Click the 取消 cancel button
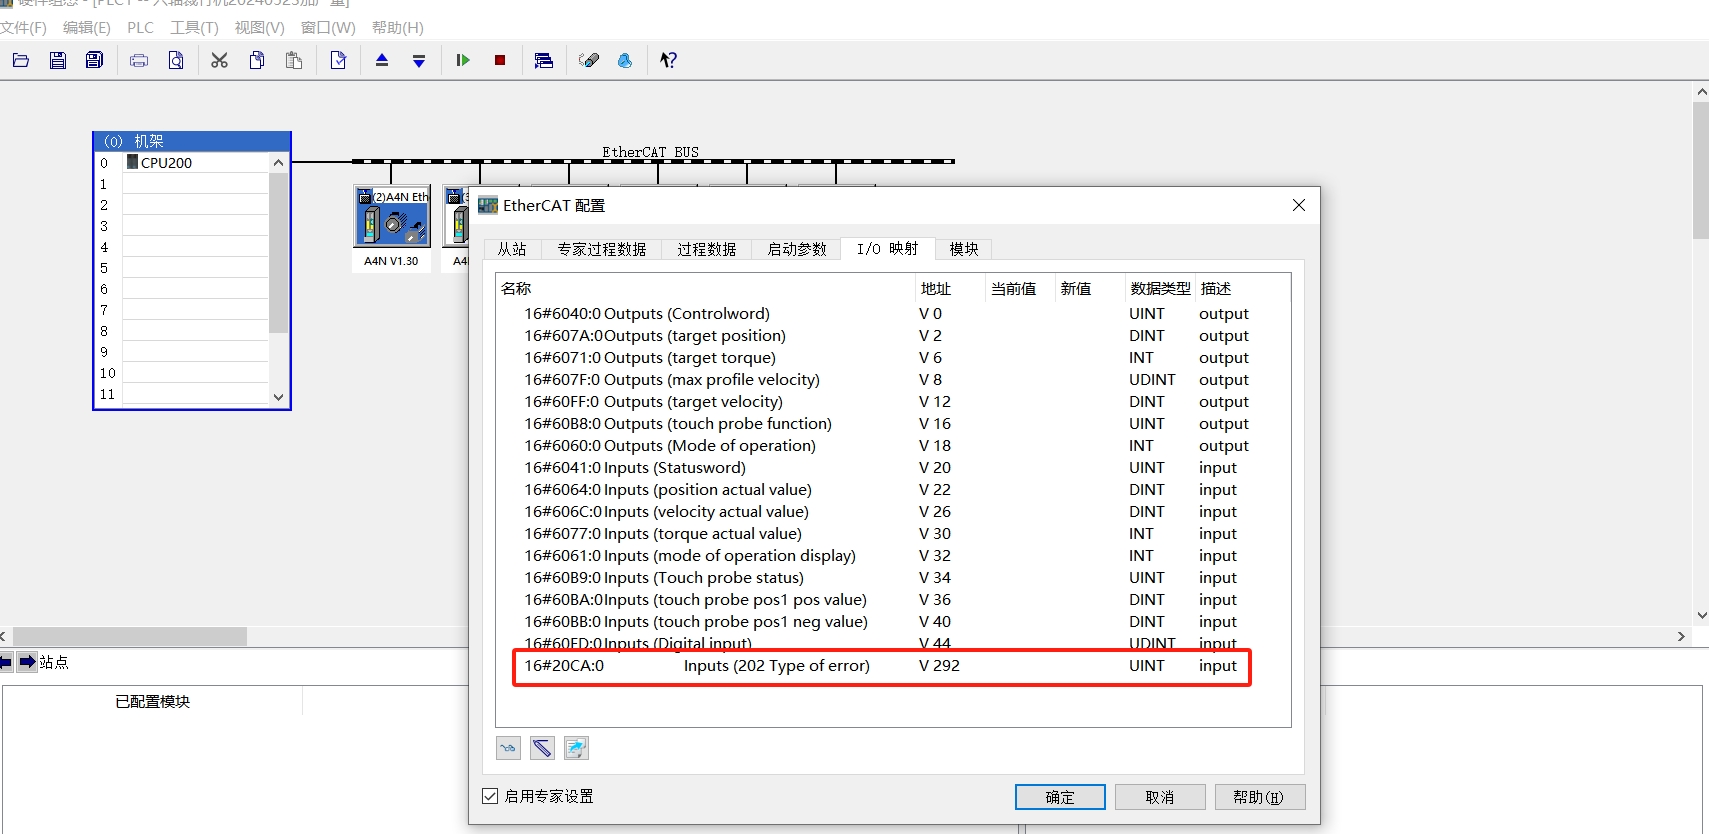 pyautogui.click(x=1160, y=797)
